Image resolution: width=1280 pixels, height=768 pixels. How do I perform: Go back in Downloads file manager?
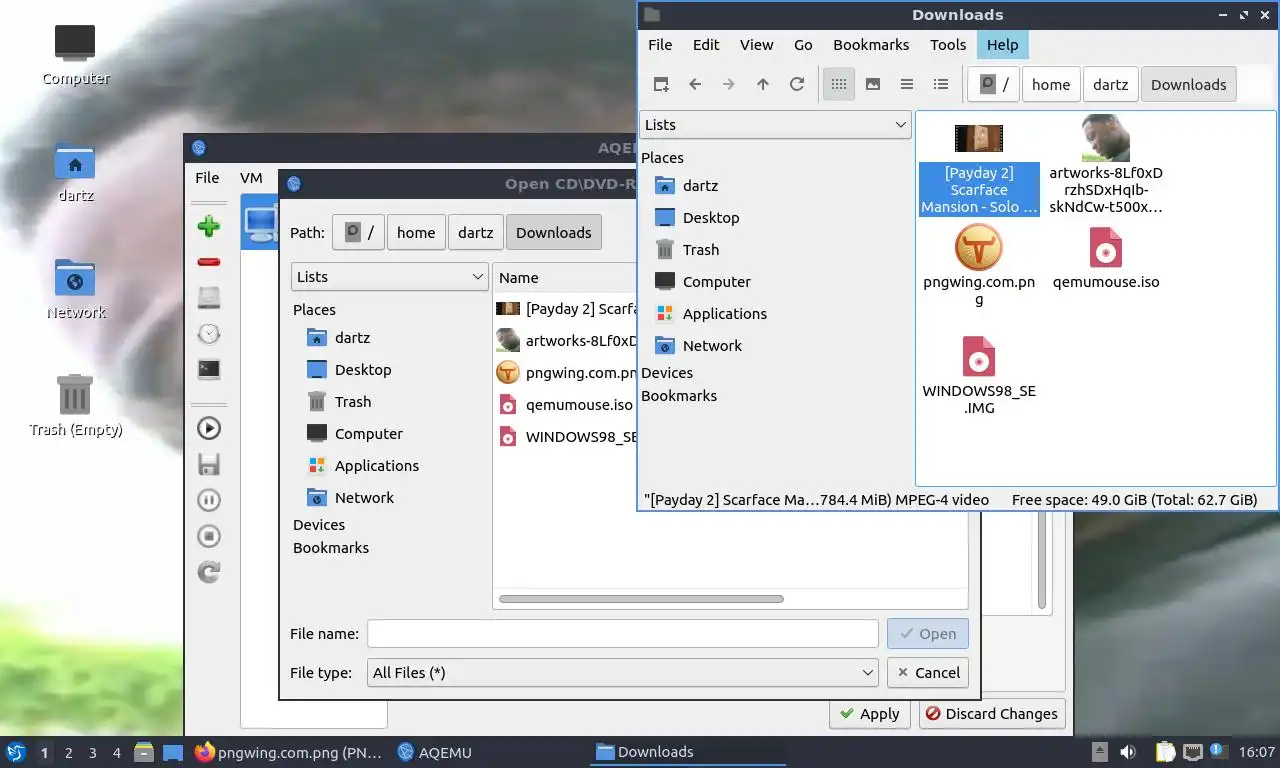click(x=695, y=85)
